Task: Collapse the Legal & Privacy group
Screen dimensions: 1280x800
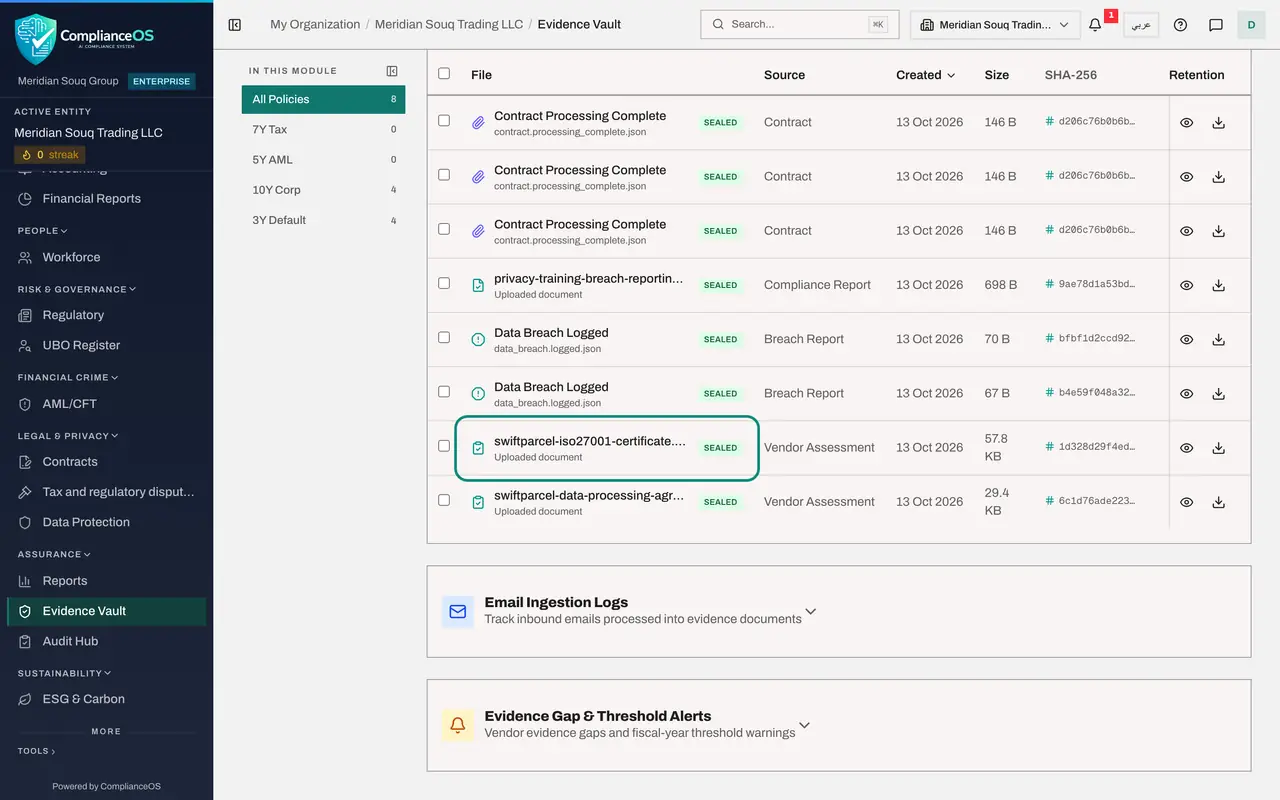Action: (68, 436)
